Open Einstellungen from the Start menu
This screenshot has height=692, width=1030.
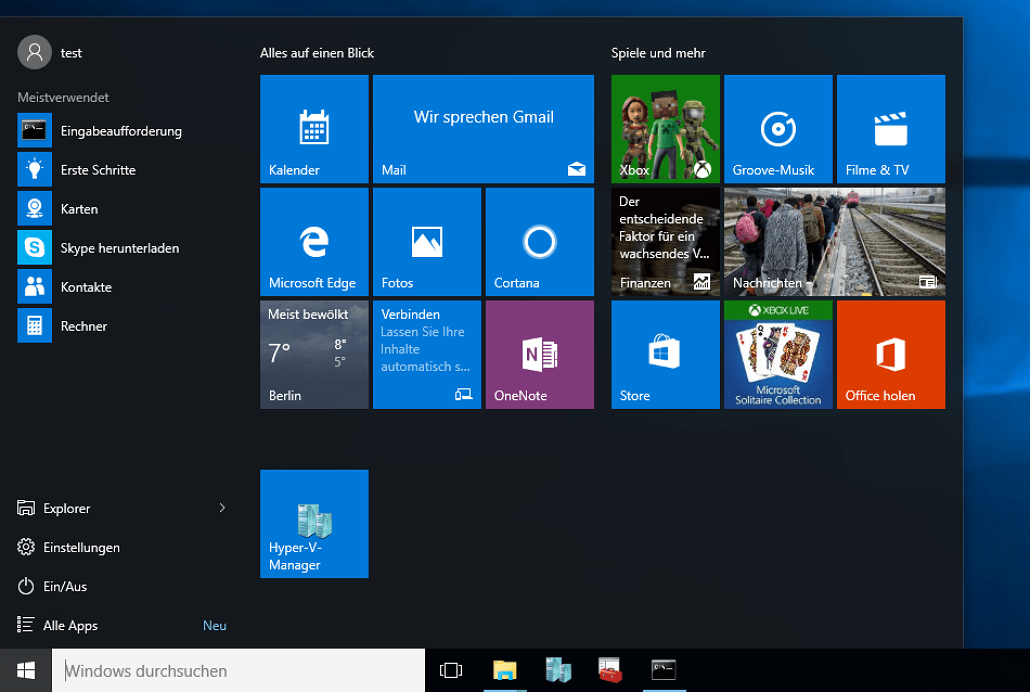81,548
